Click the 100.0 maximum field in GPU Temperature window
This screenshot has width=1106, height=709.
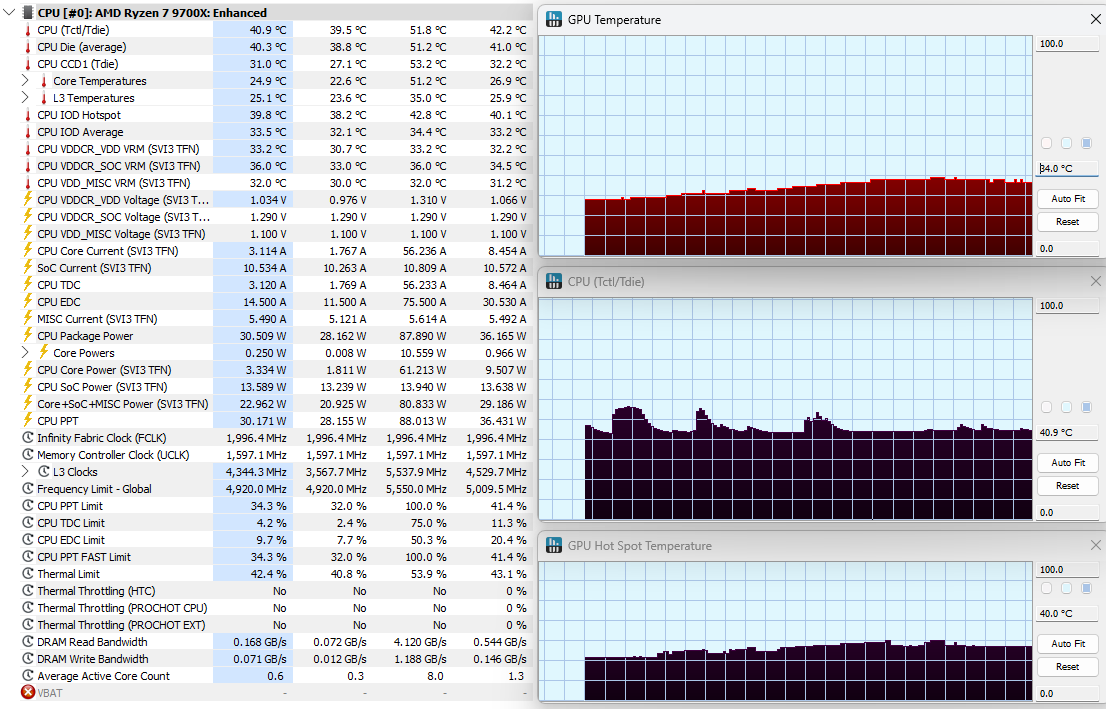[1067, 44]
